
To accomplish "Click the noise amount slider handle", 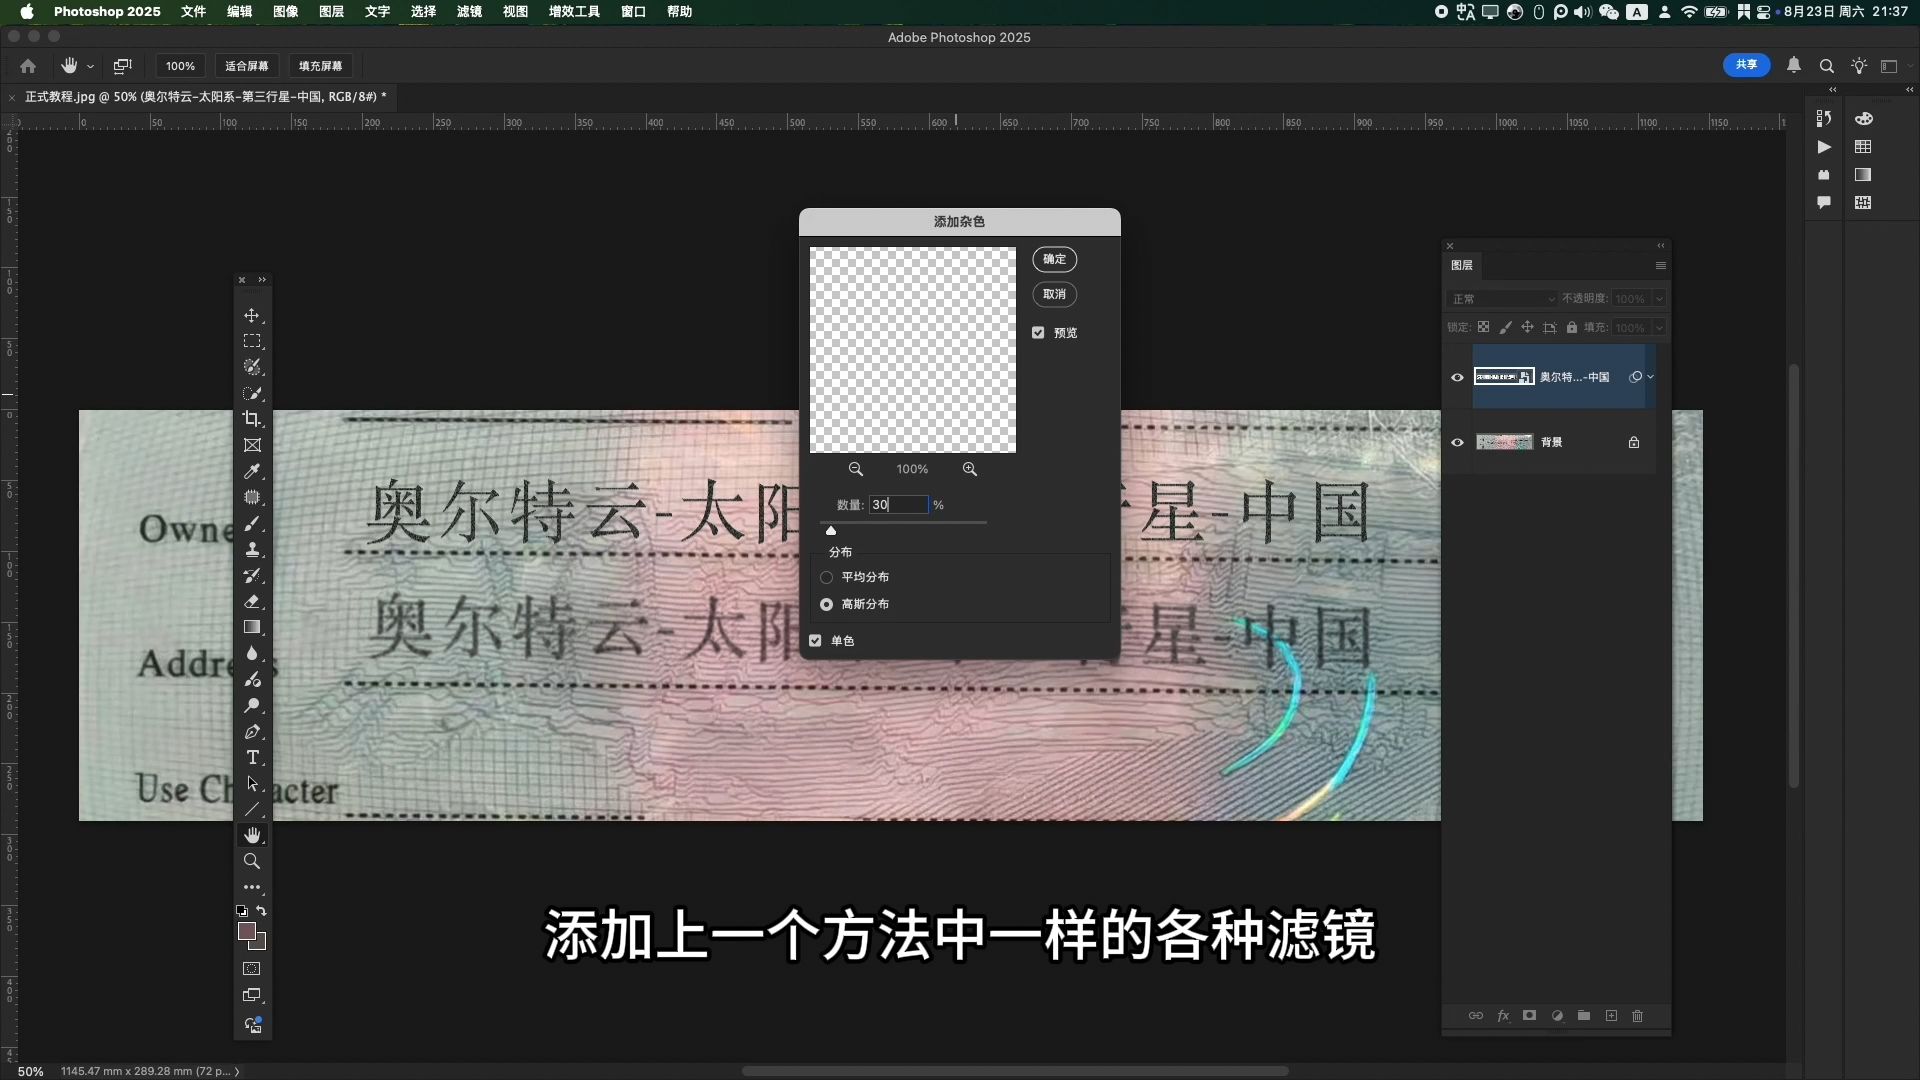I will tap(831, 531).
